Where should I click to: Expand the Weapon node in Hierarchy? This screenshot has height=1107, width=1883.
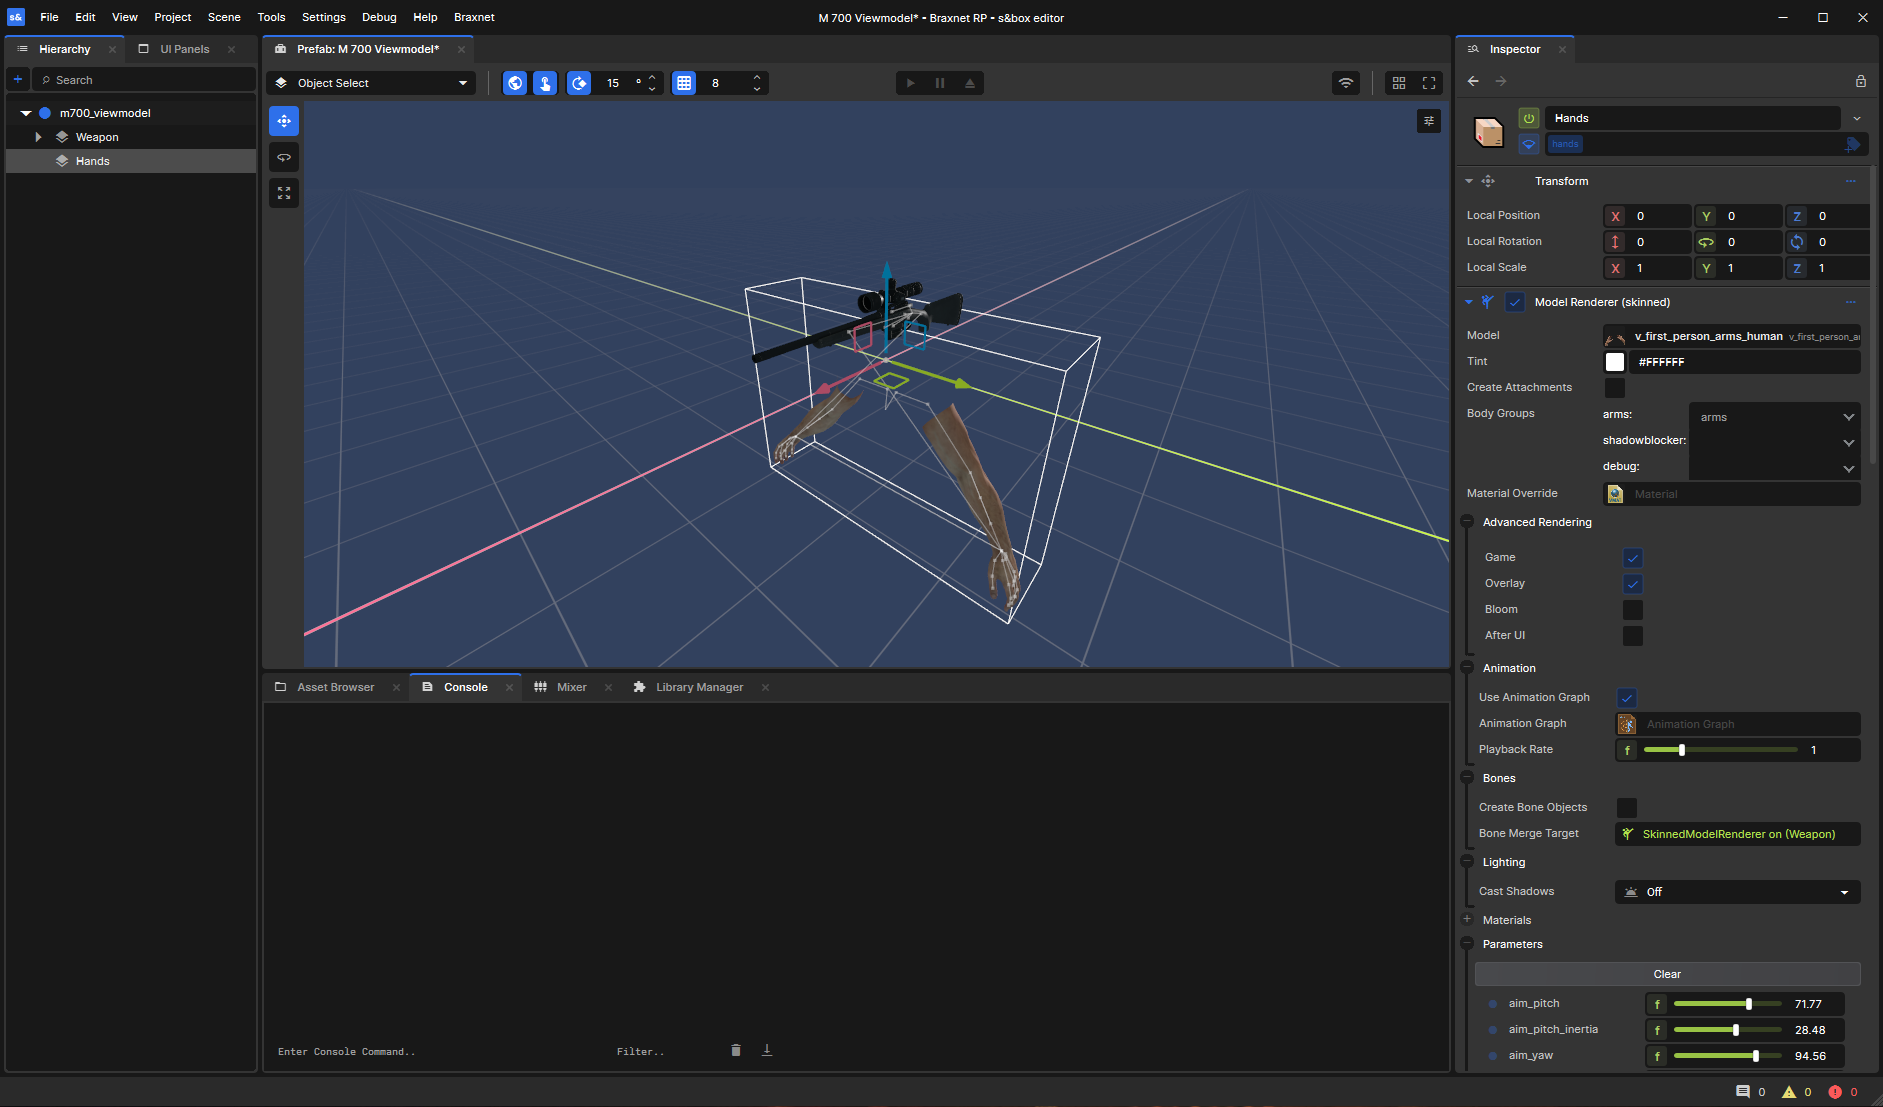tap(38, 137)
